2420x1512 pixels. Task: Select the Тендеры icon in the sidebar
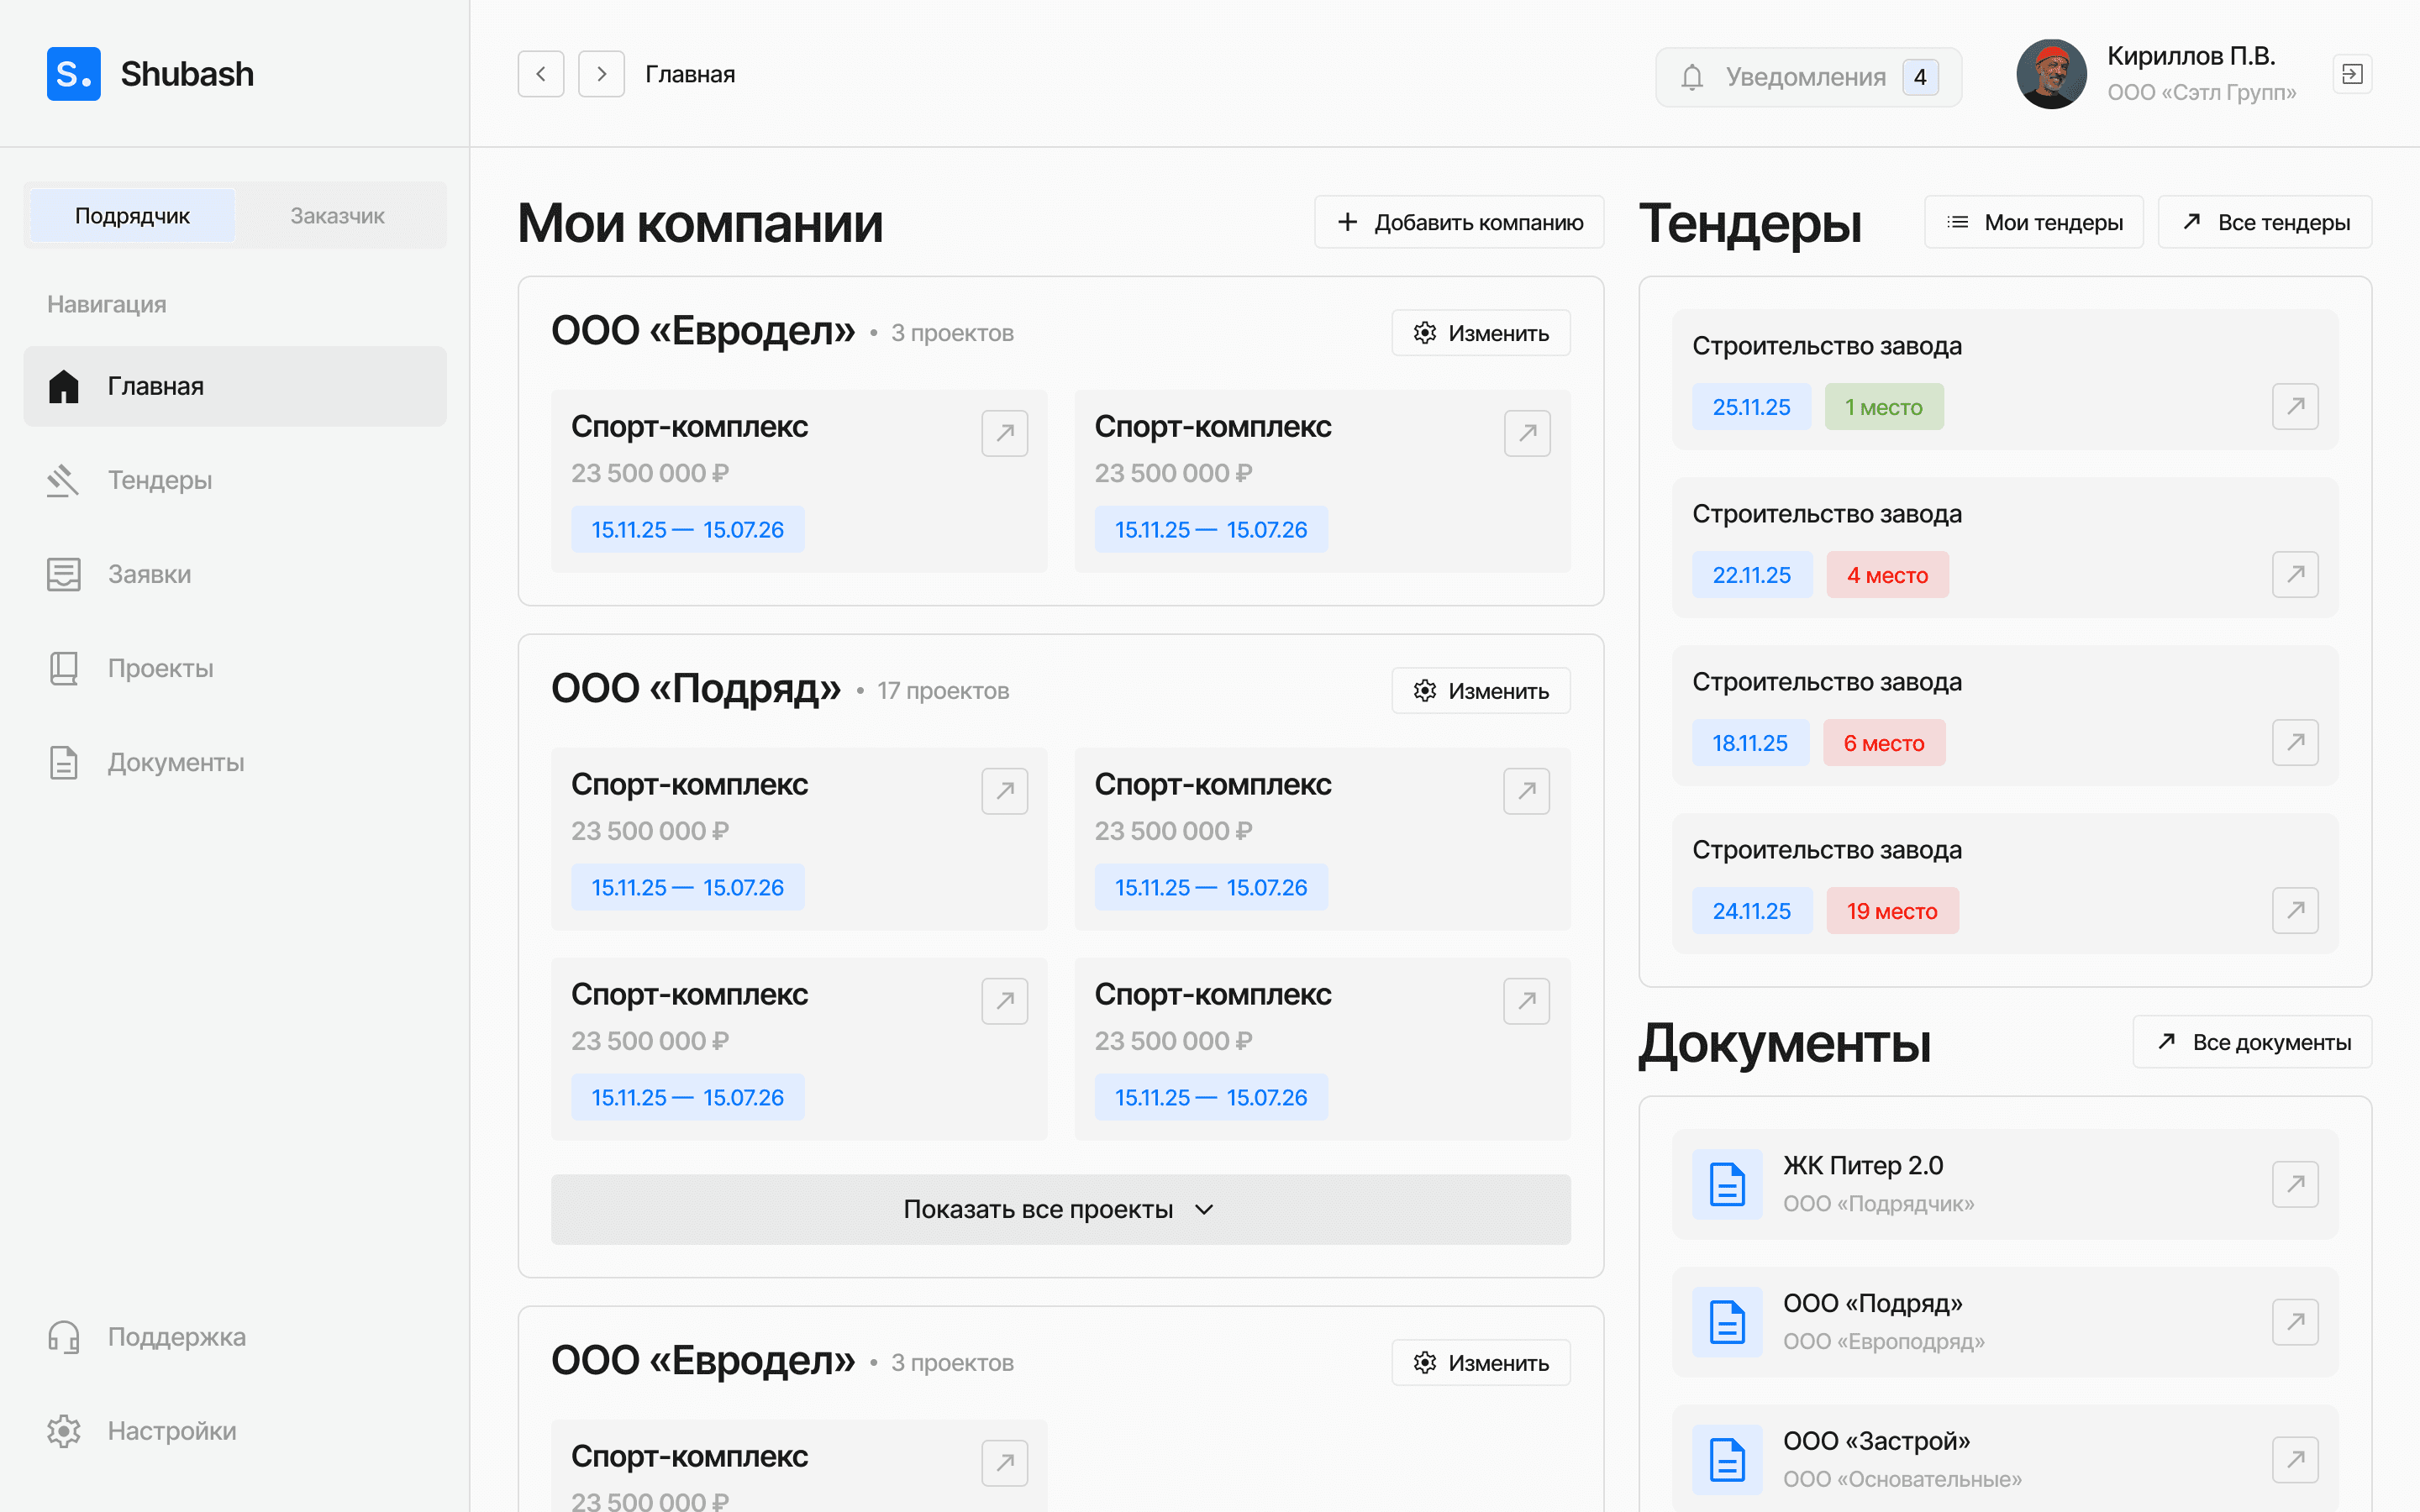click(63, 480)
